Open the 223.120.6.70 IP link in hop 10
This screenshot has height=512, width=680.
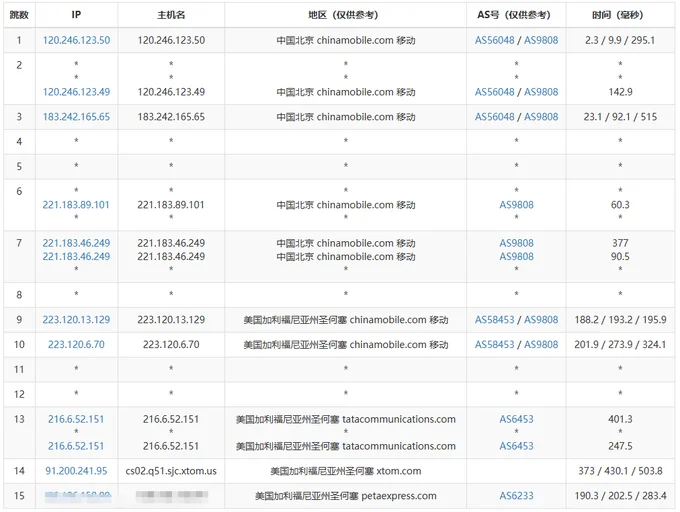pos(76,344)
